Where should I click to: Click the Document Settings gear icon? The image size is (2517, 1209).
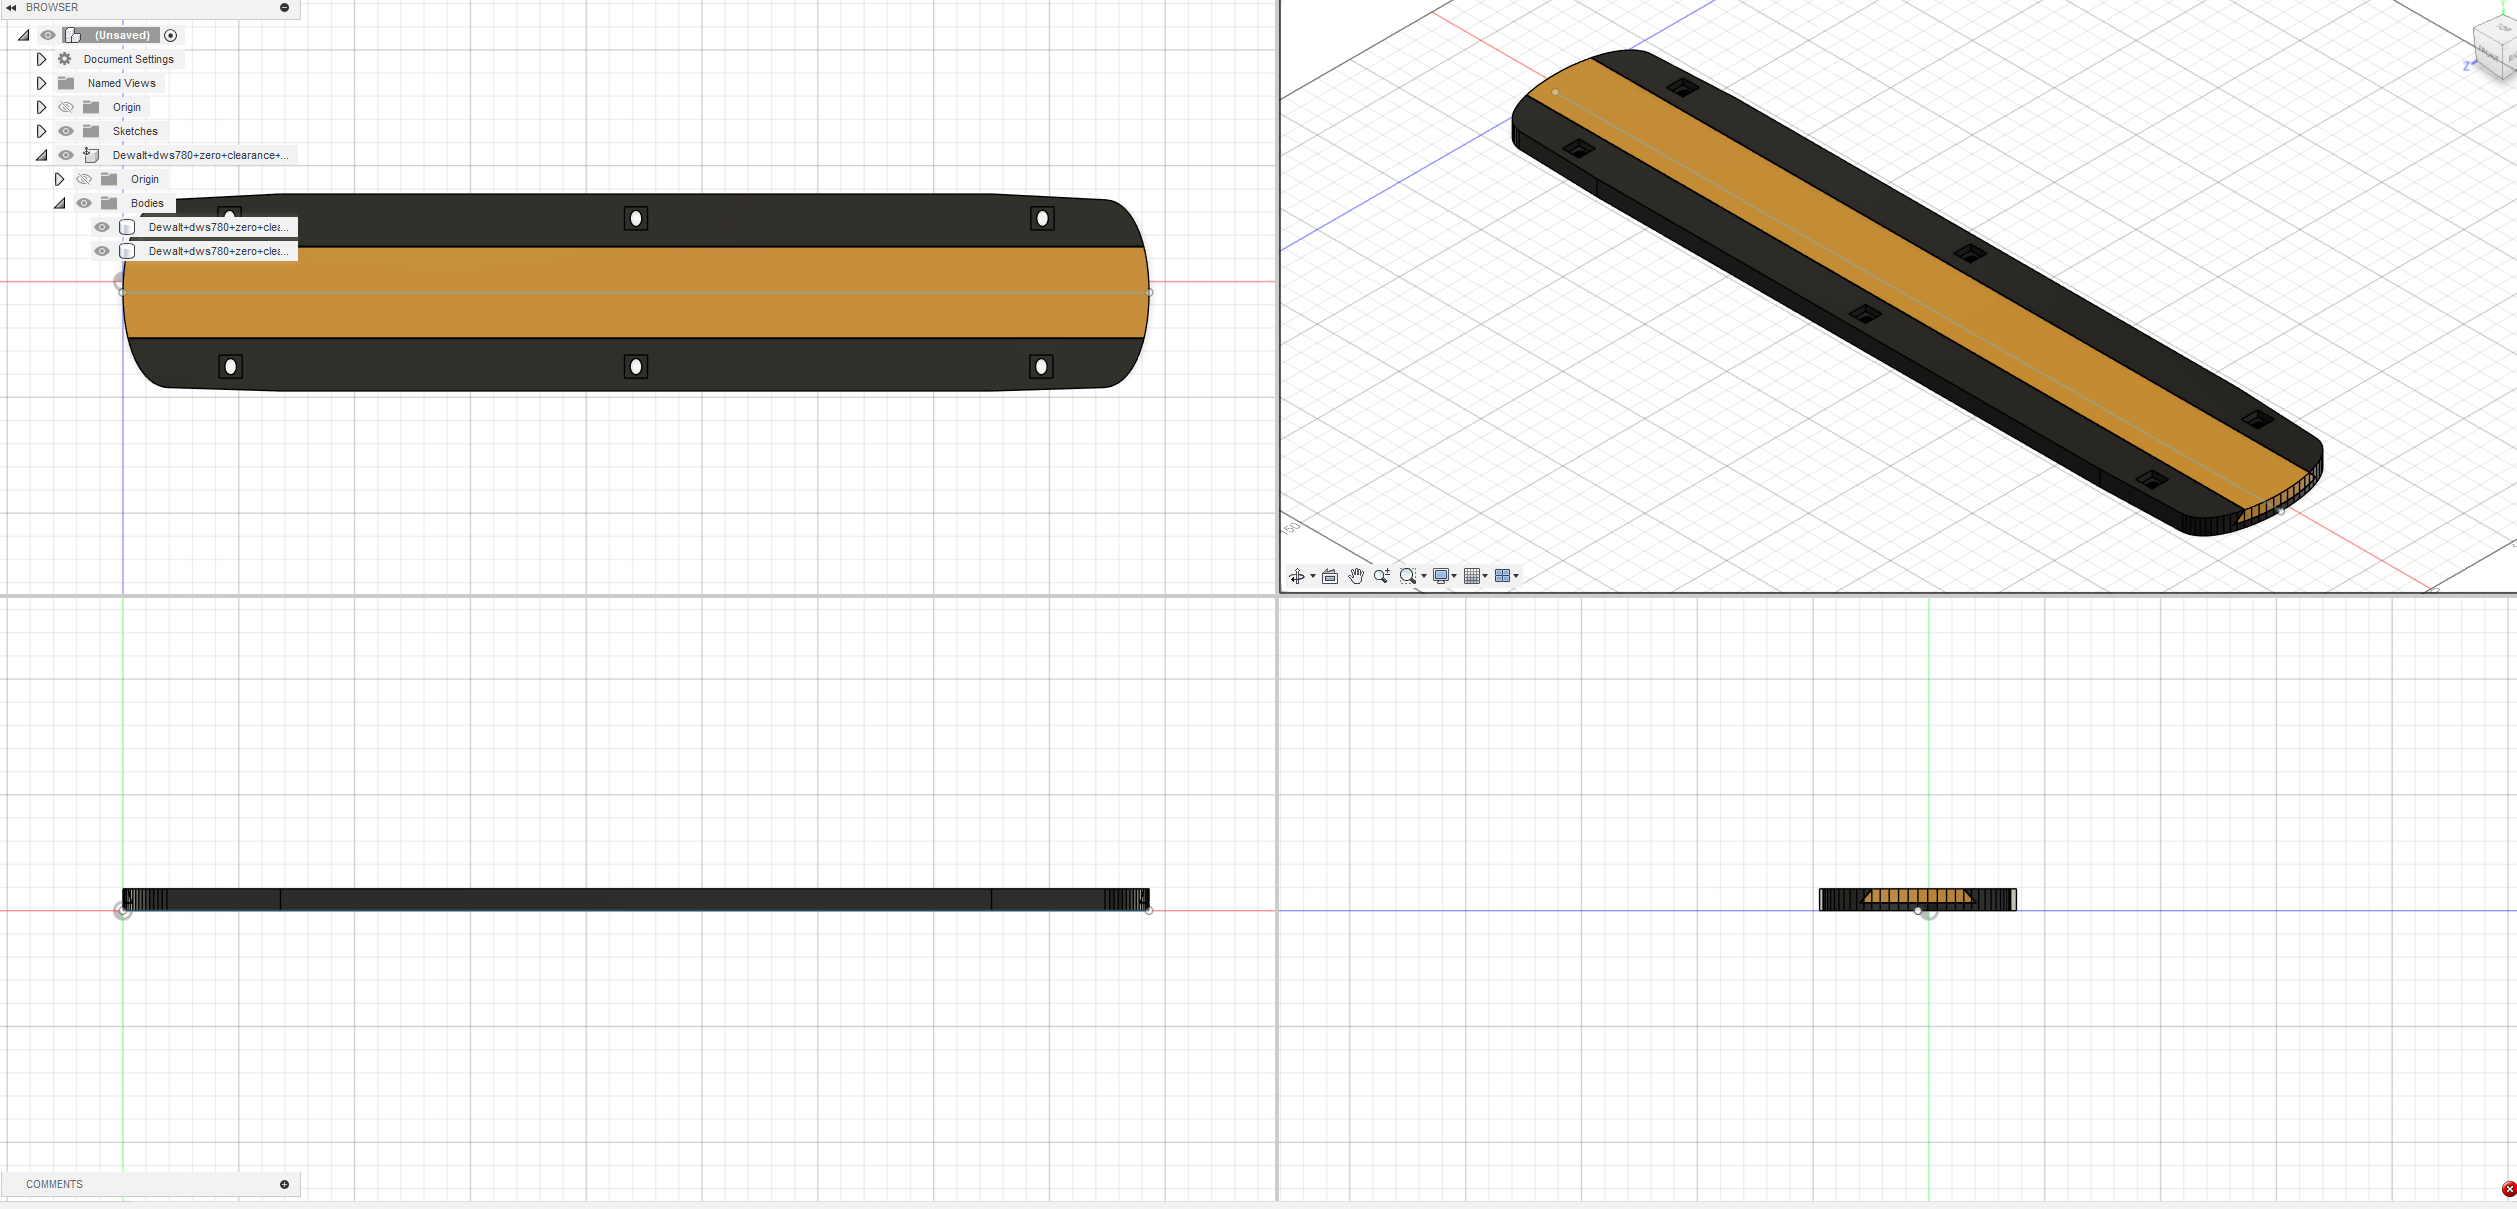pos(65,59)
